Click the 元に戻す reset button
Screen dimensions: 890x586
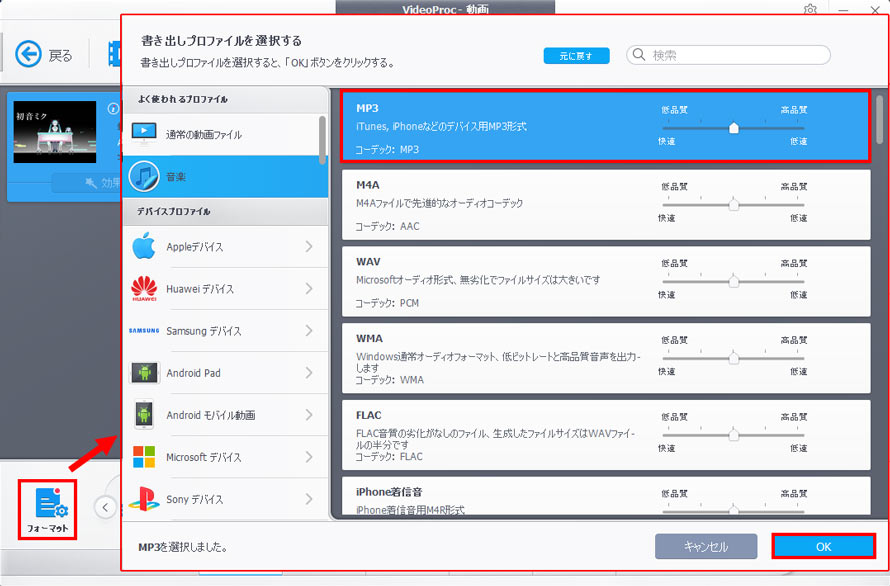pos(576,56)
